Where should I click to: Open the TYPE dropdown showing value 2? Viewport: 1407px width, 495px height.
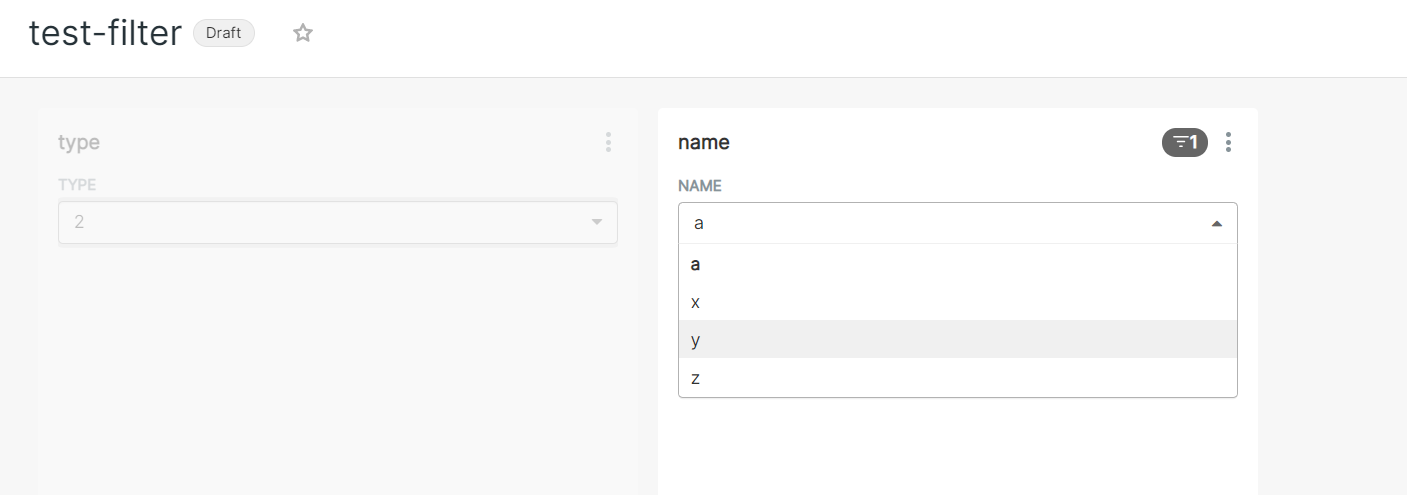coord(338,222)
